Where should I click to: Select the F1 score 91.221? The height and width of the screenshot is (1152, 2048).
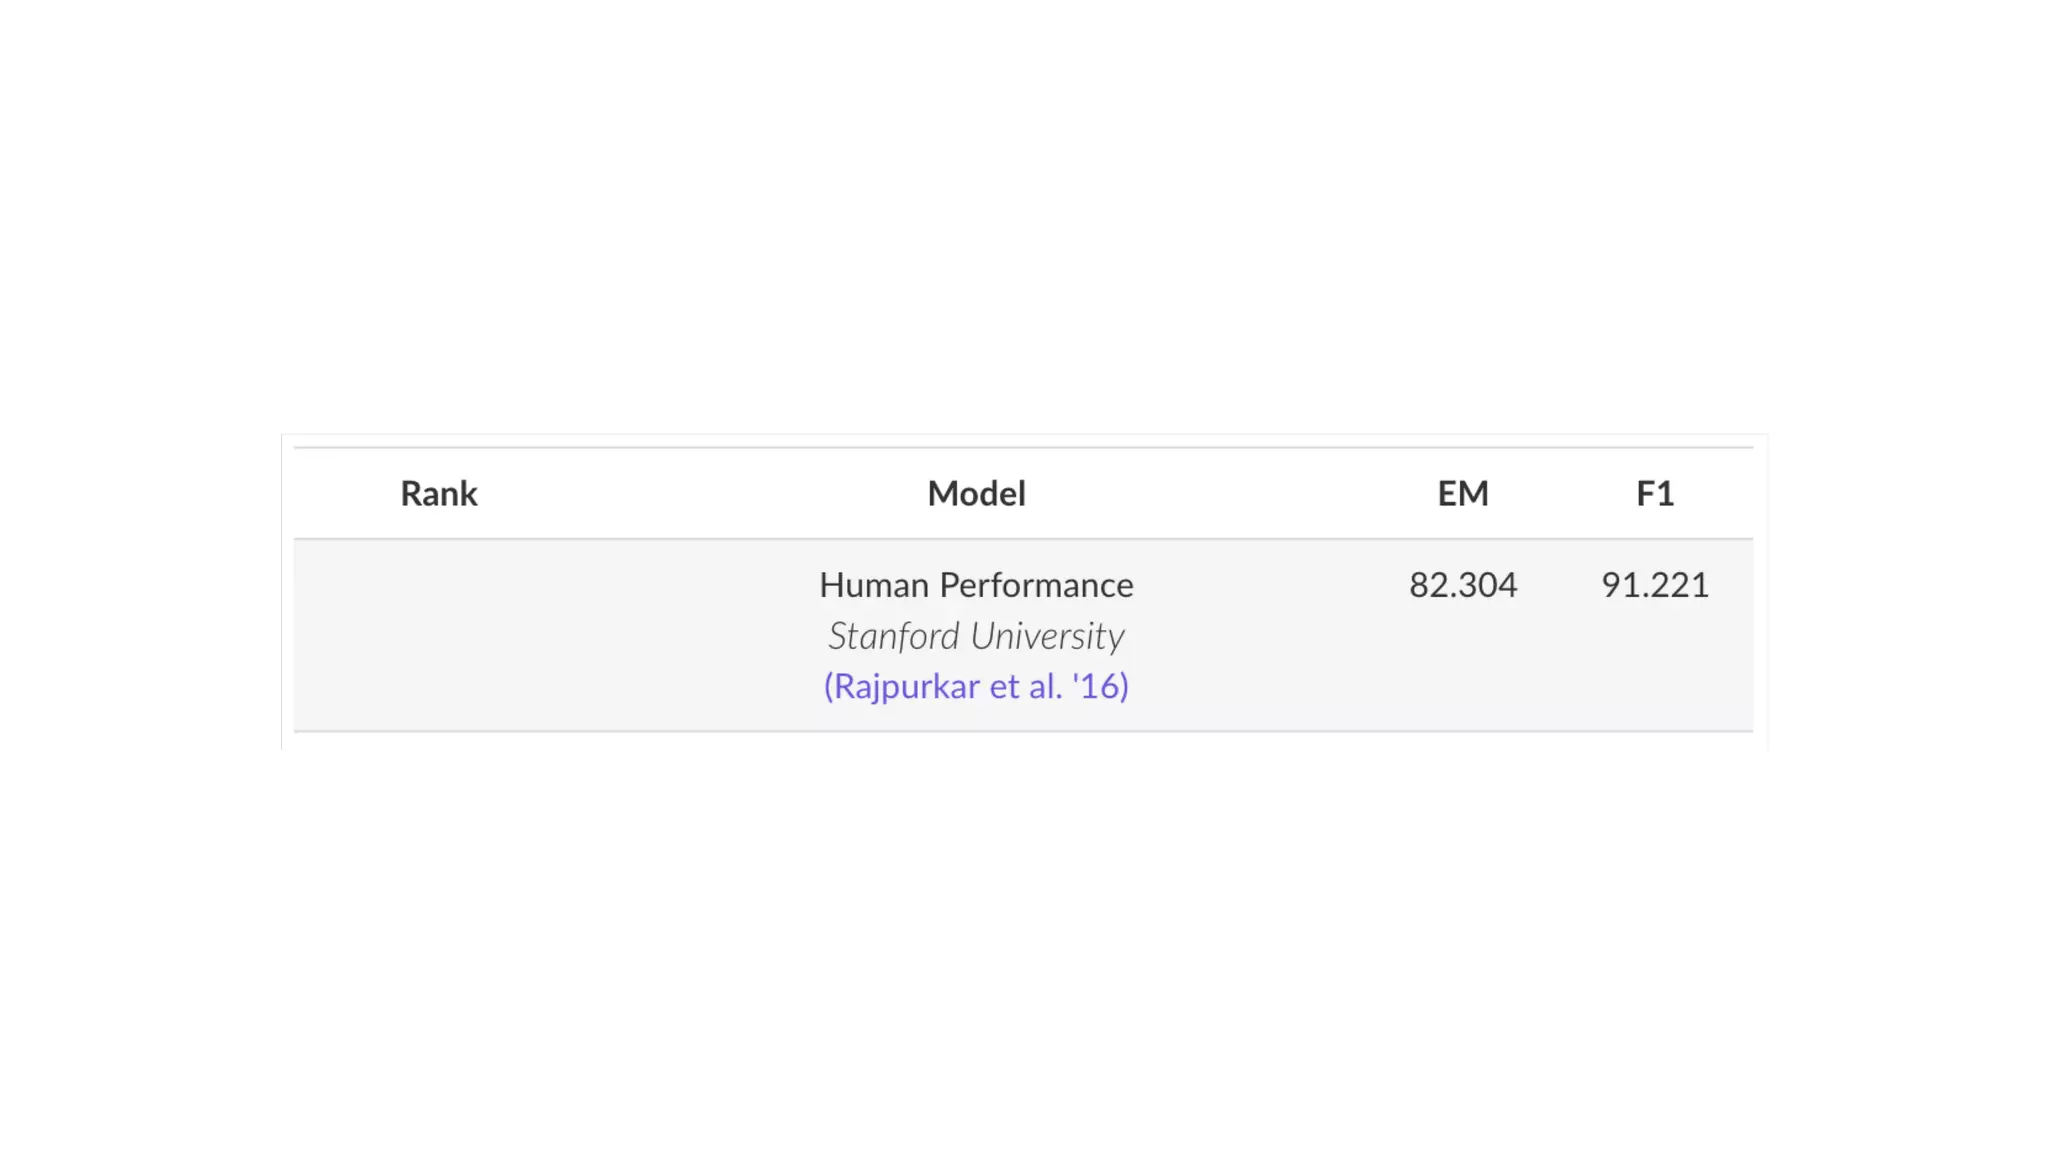[1655, 585]
